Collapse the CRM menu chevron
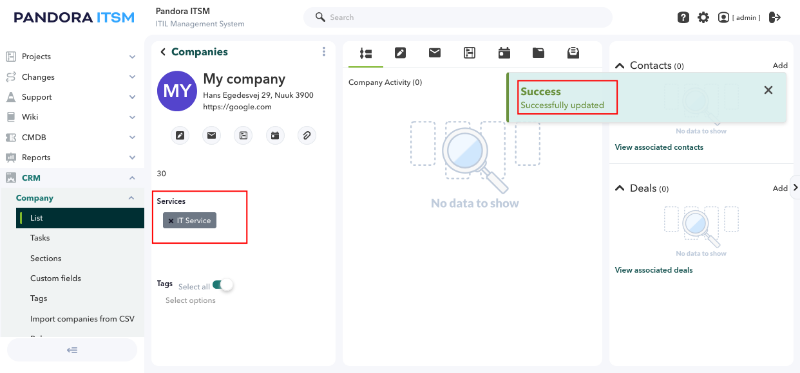Image resolution: width=800 pixels, height=373 pixels. tap(132, 178)
